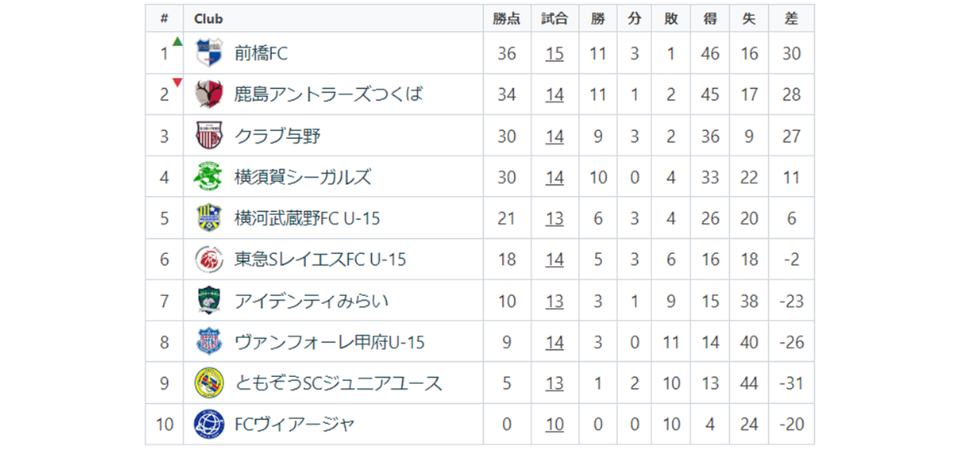Click the red down arrow rank indicator

point(177,83)
